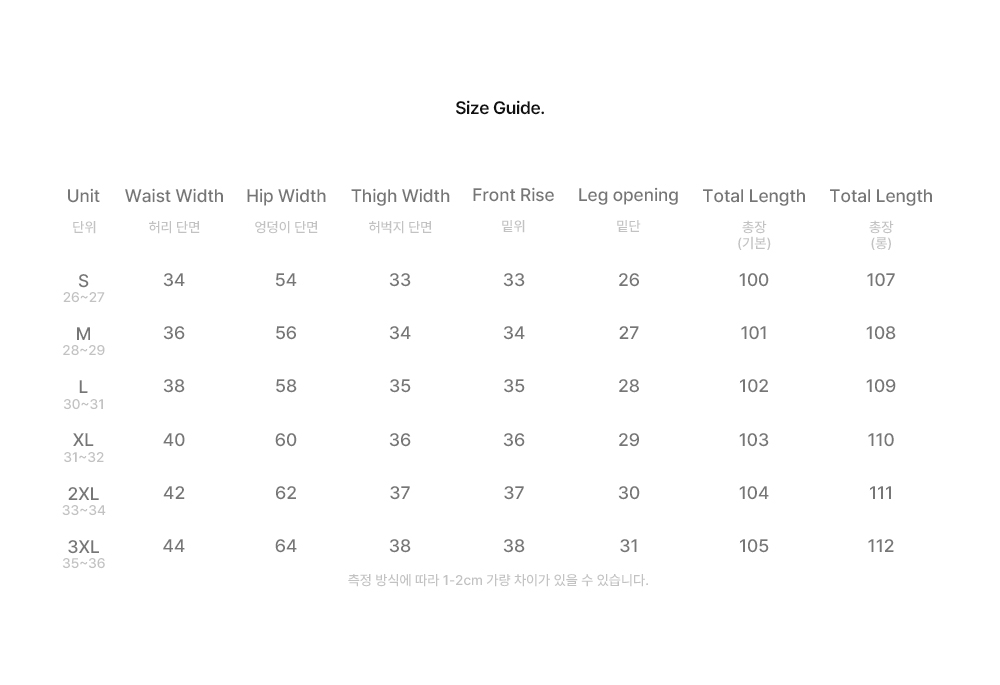The height and width of the screenshot is (685, 1000).
Task: Click the 100 total length value
Action: [x=753, y=280]
